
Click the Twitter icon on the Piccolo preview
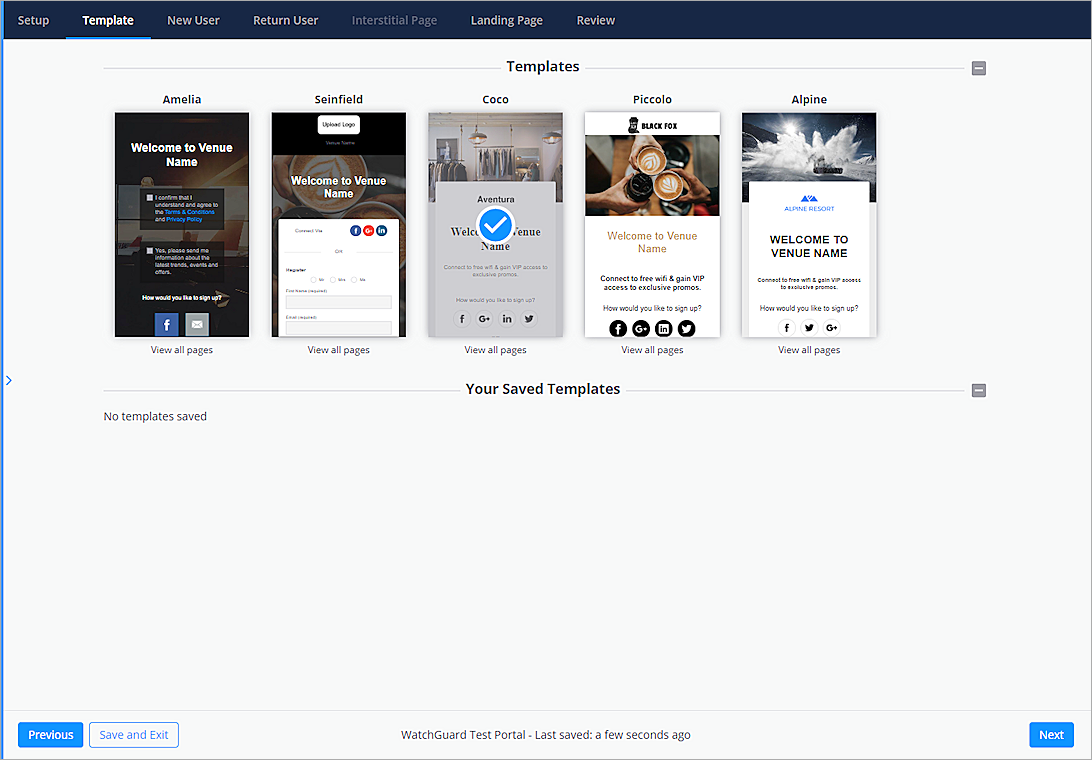[x=686, y=328]
